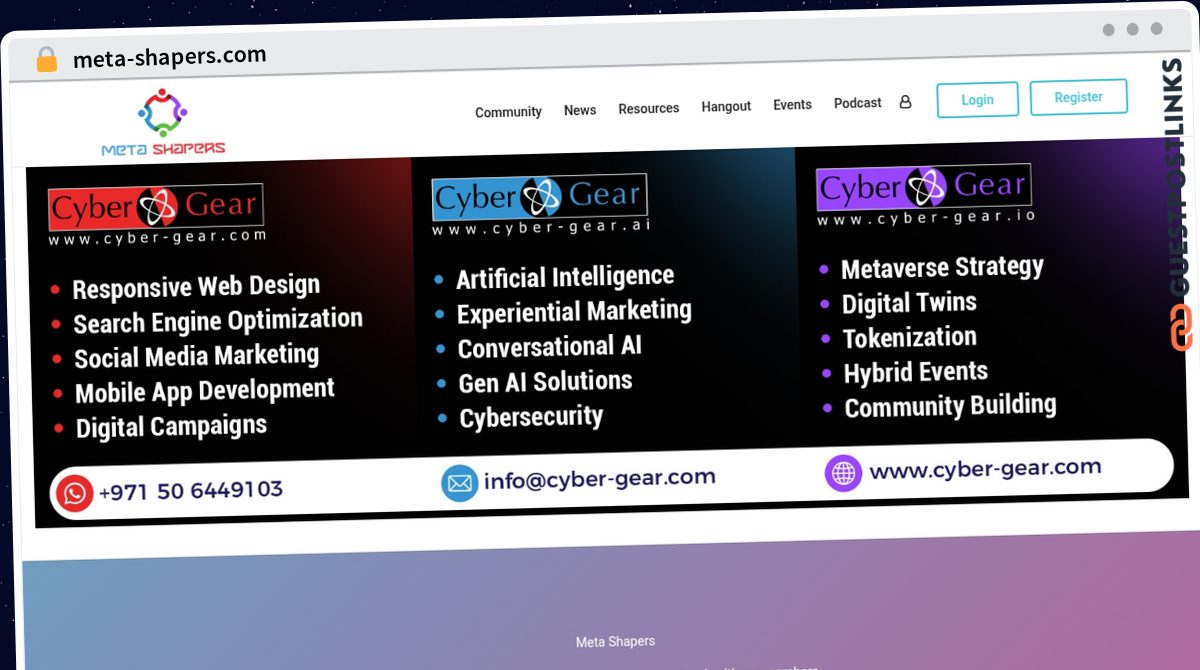Open the Podcast page

tap(858, 103)
